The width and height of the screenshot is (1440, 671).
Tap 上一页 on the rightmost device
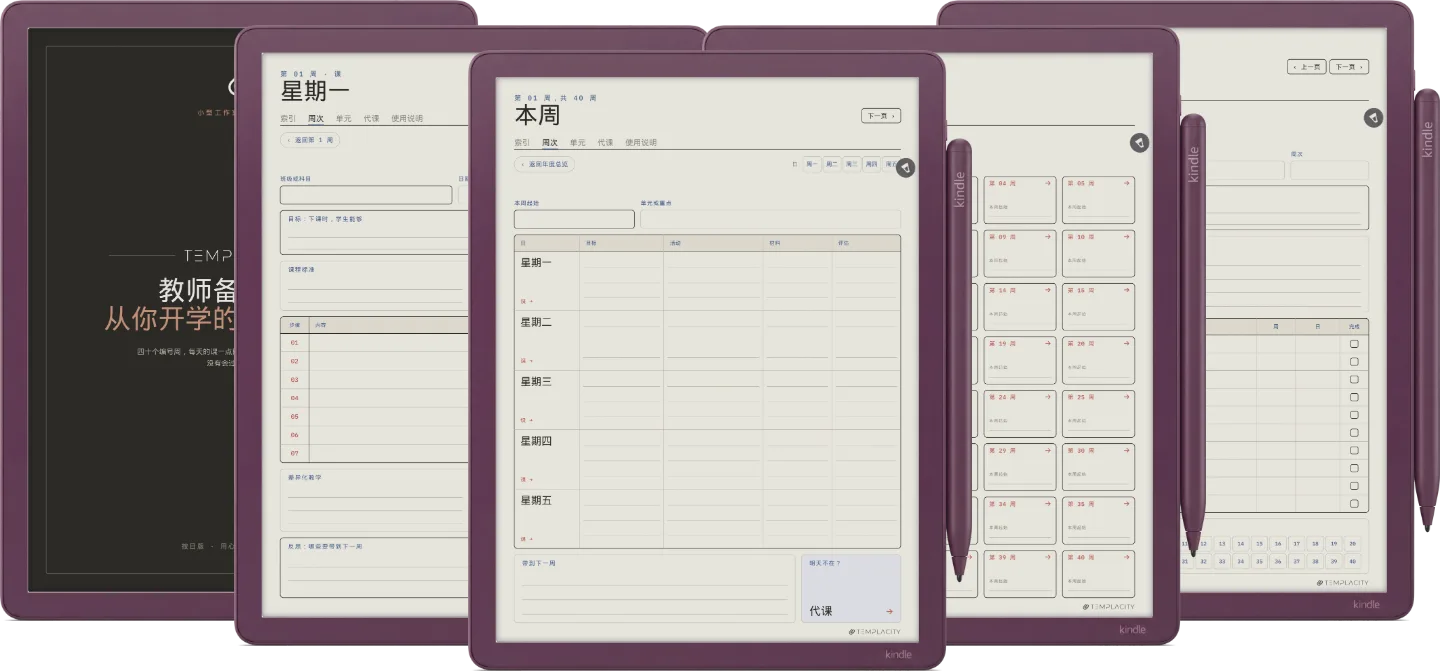coord(1307,67)
